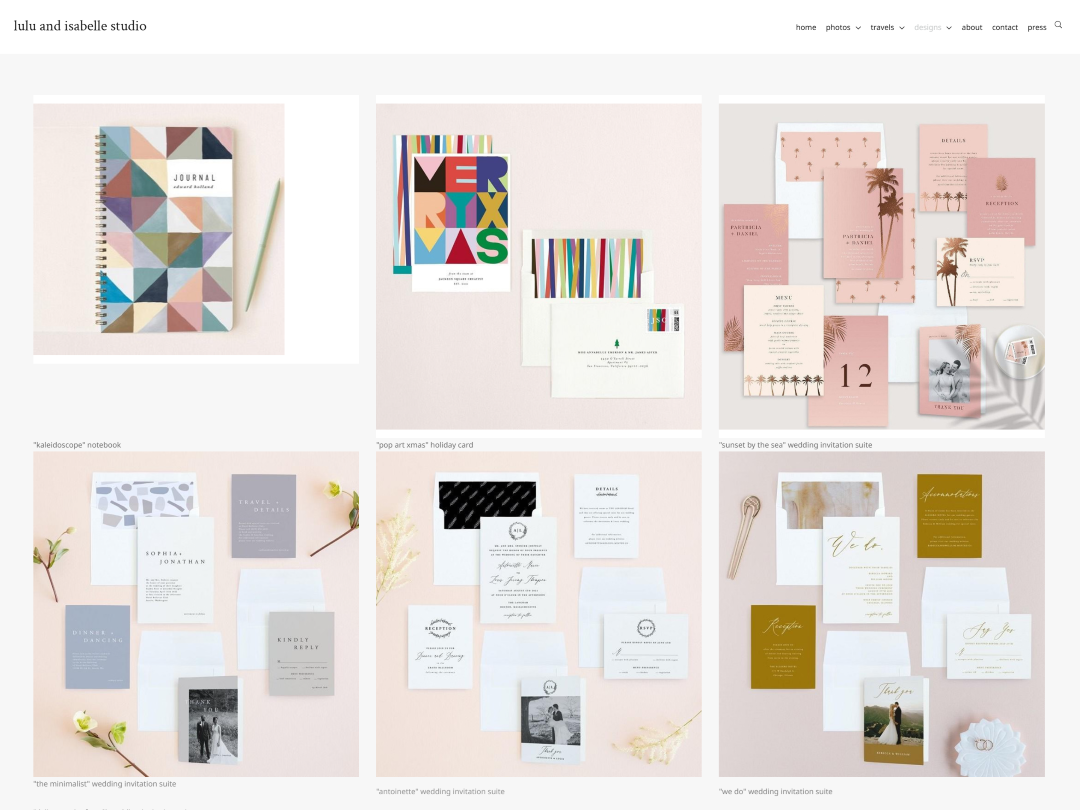This screenshot has width=1080, height=810.
Task: Expand the photos dropdown menu
Action: pyautogui.click(x=838, y=27)
